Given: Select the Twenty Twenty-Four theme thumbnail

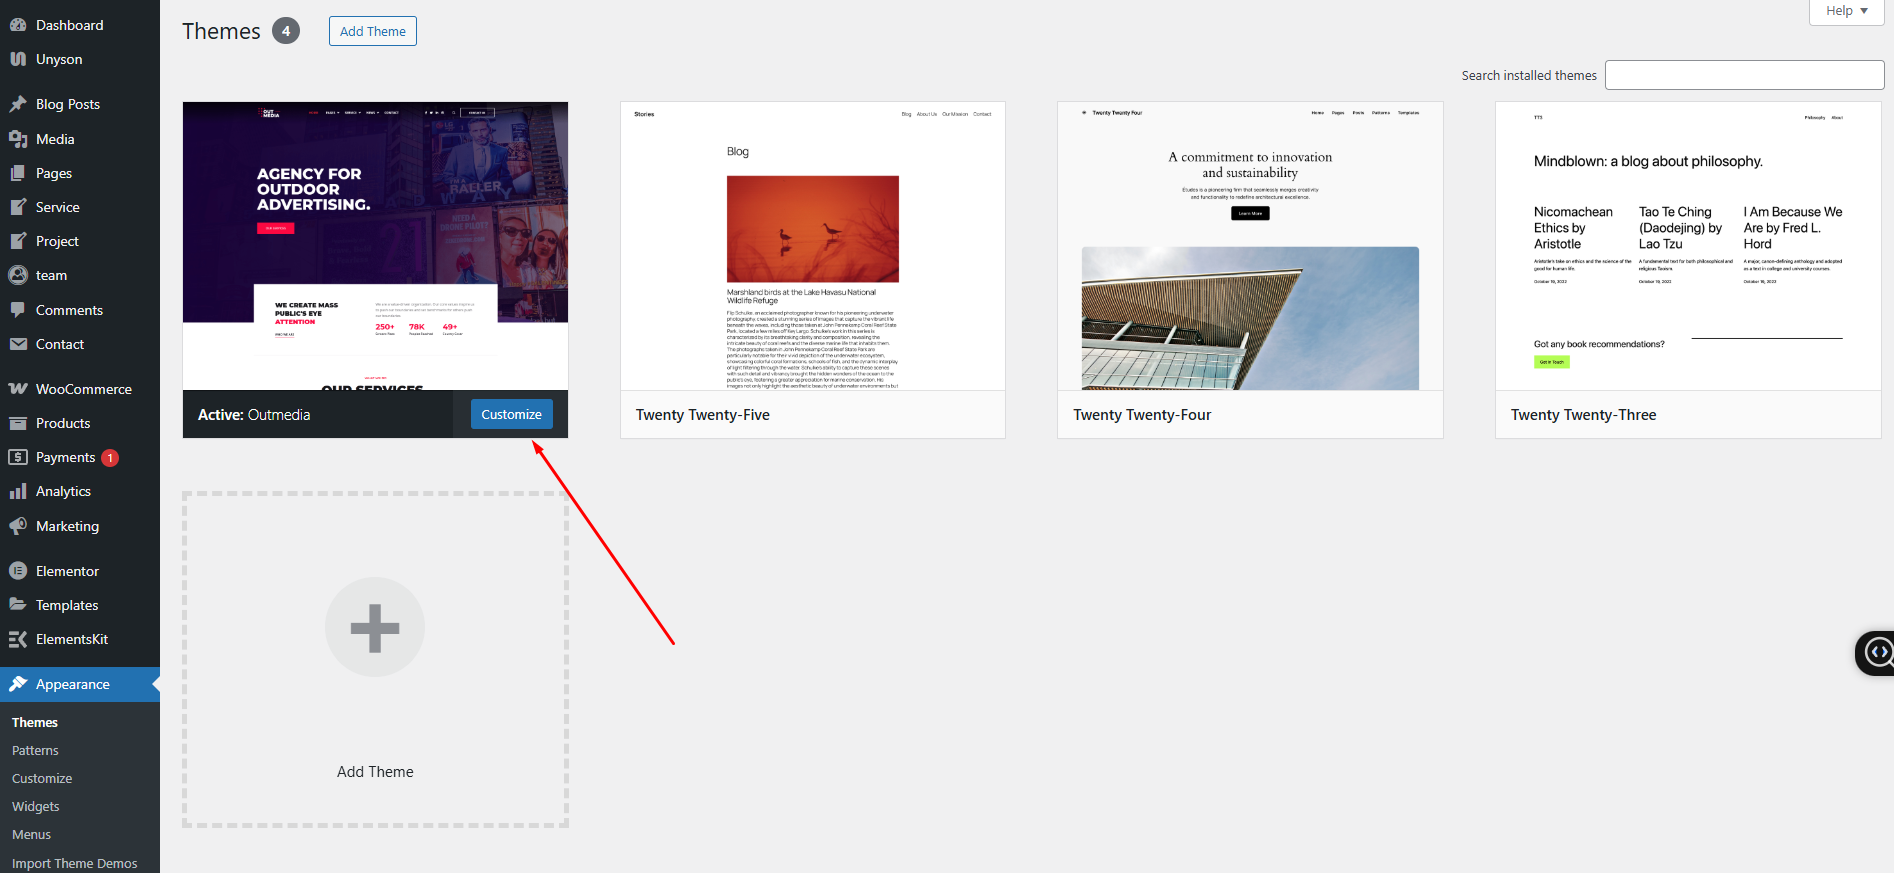Looking at the screenshot, I should pyautogui.click(x=1250, y=246).
